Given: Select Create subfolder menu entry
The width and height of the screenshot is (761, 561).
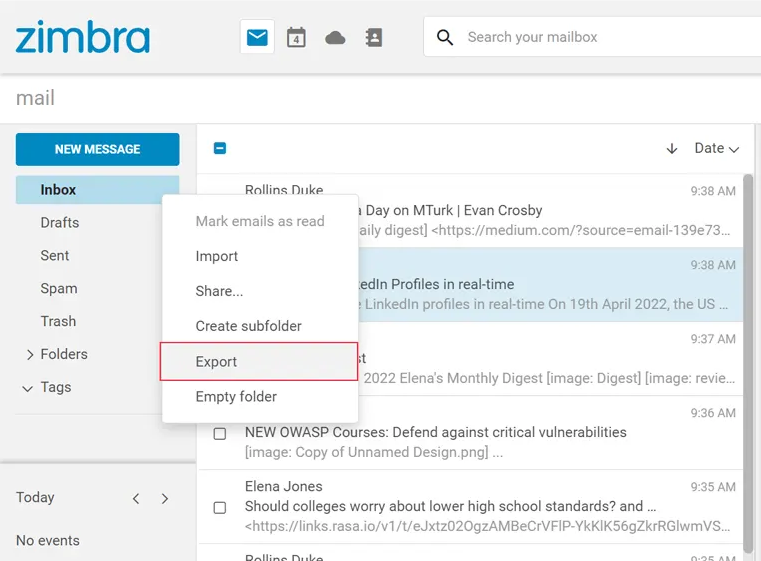Looking at the screenshot, I should coord(260,326).
